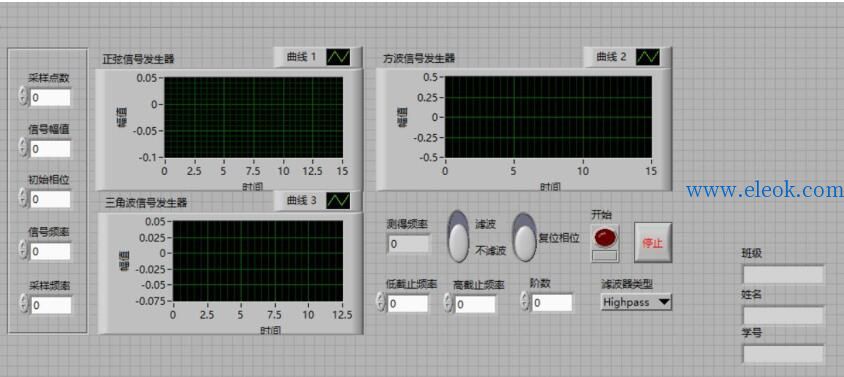This screenshot has height=377, width=844.
Task: Click the 信号幅值 stepper arrows
Action: (x=23, y=147)
